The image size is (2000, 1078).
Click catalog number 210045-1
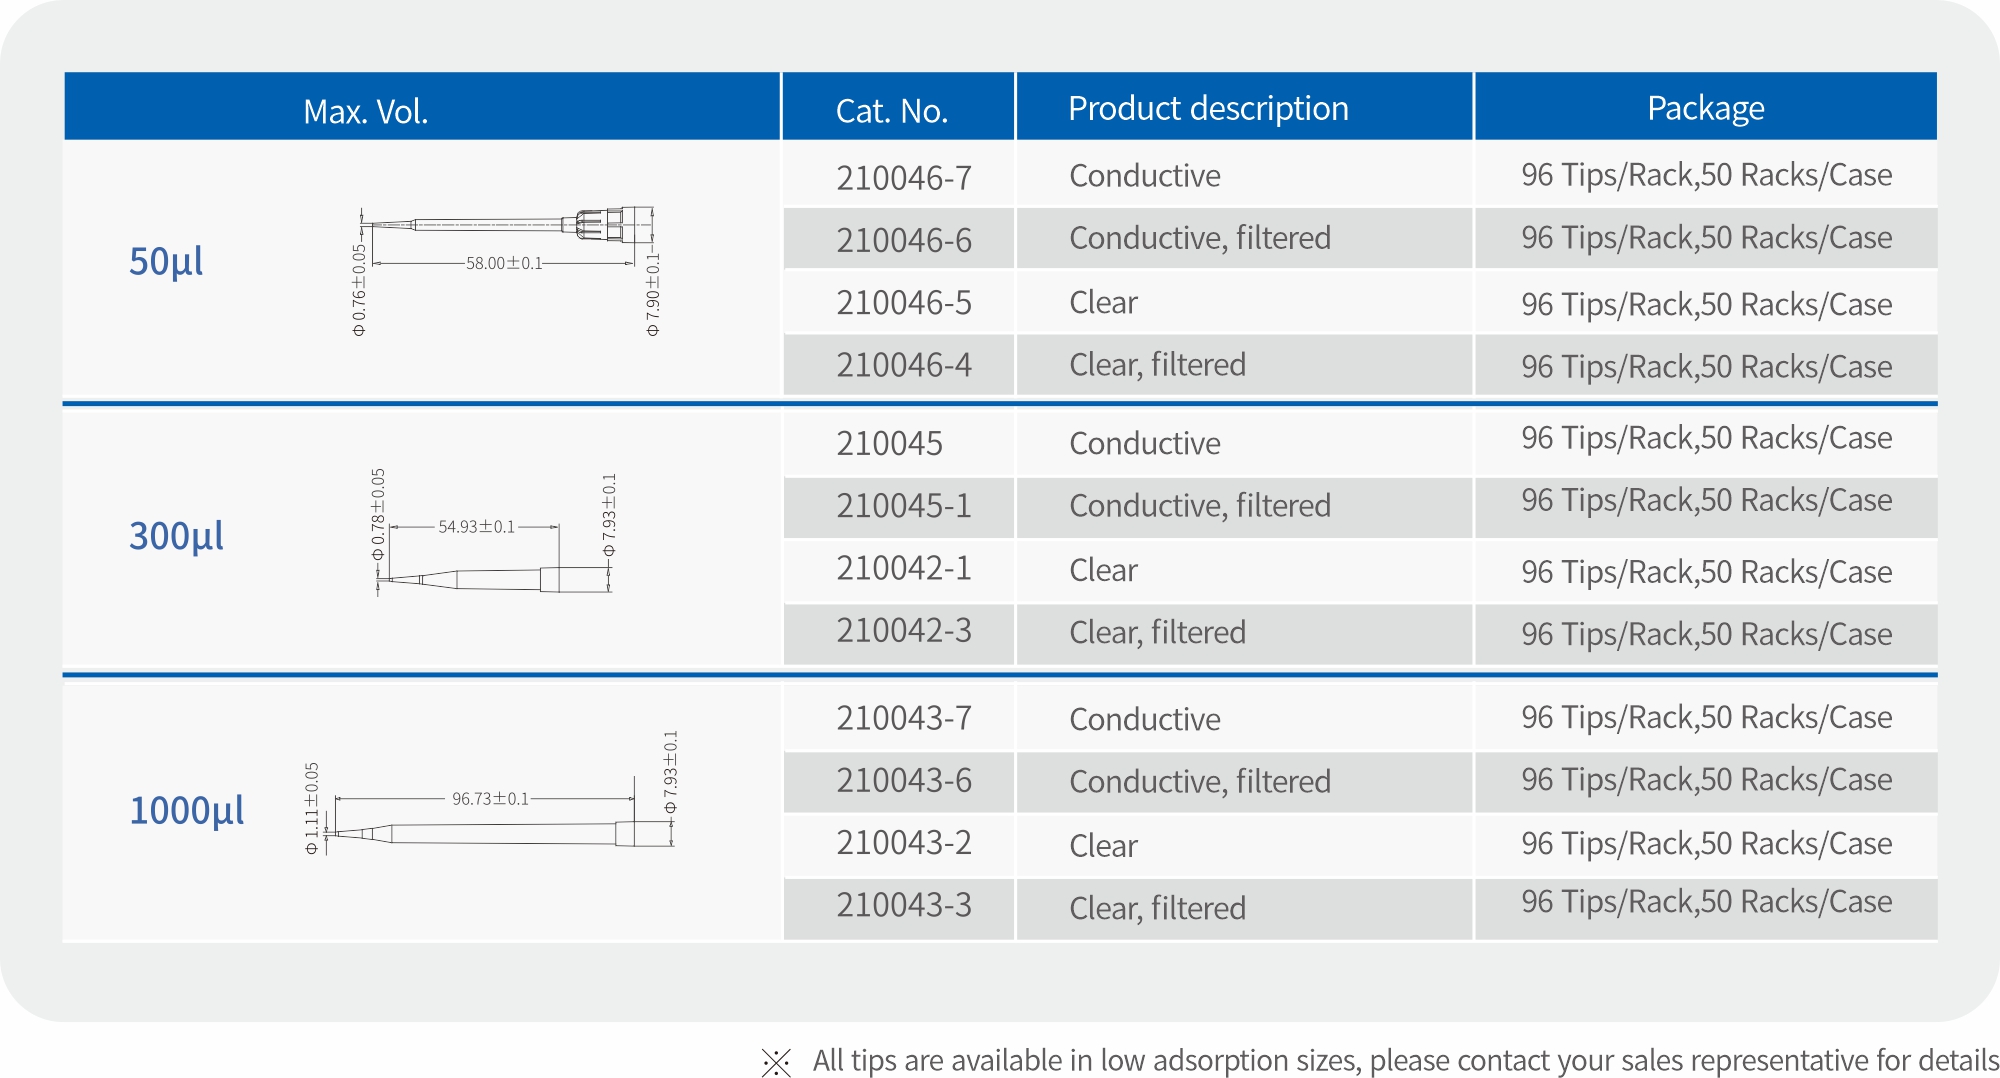904,506
